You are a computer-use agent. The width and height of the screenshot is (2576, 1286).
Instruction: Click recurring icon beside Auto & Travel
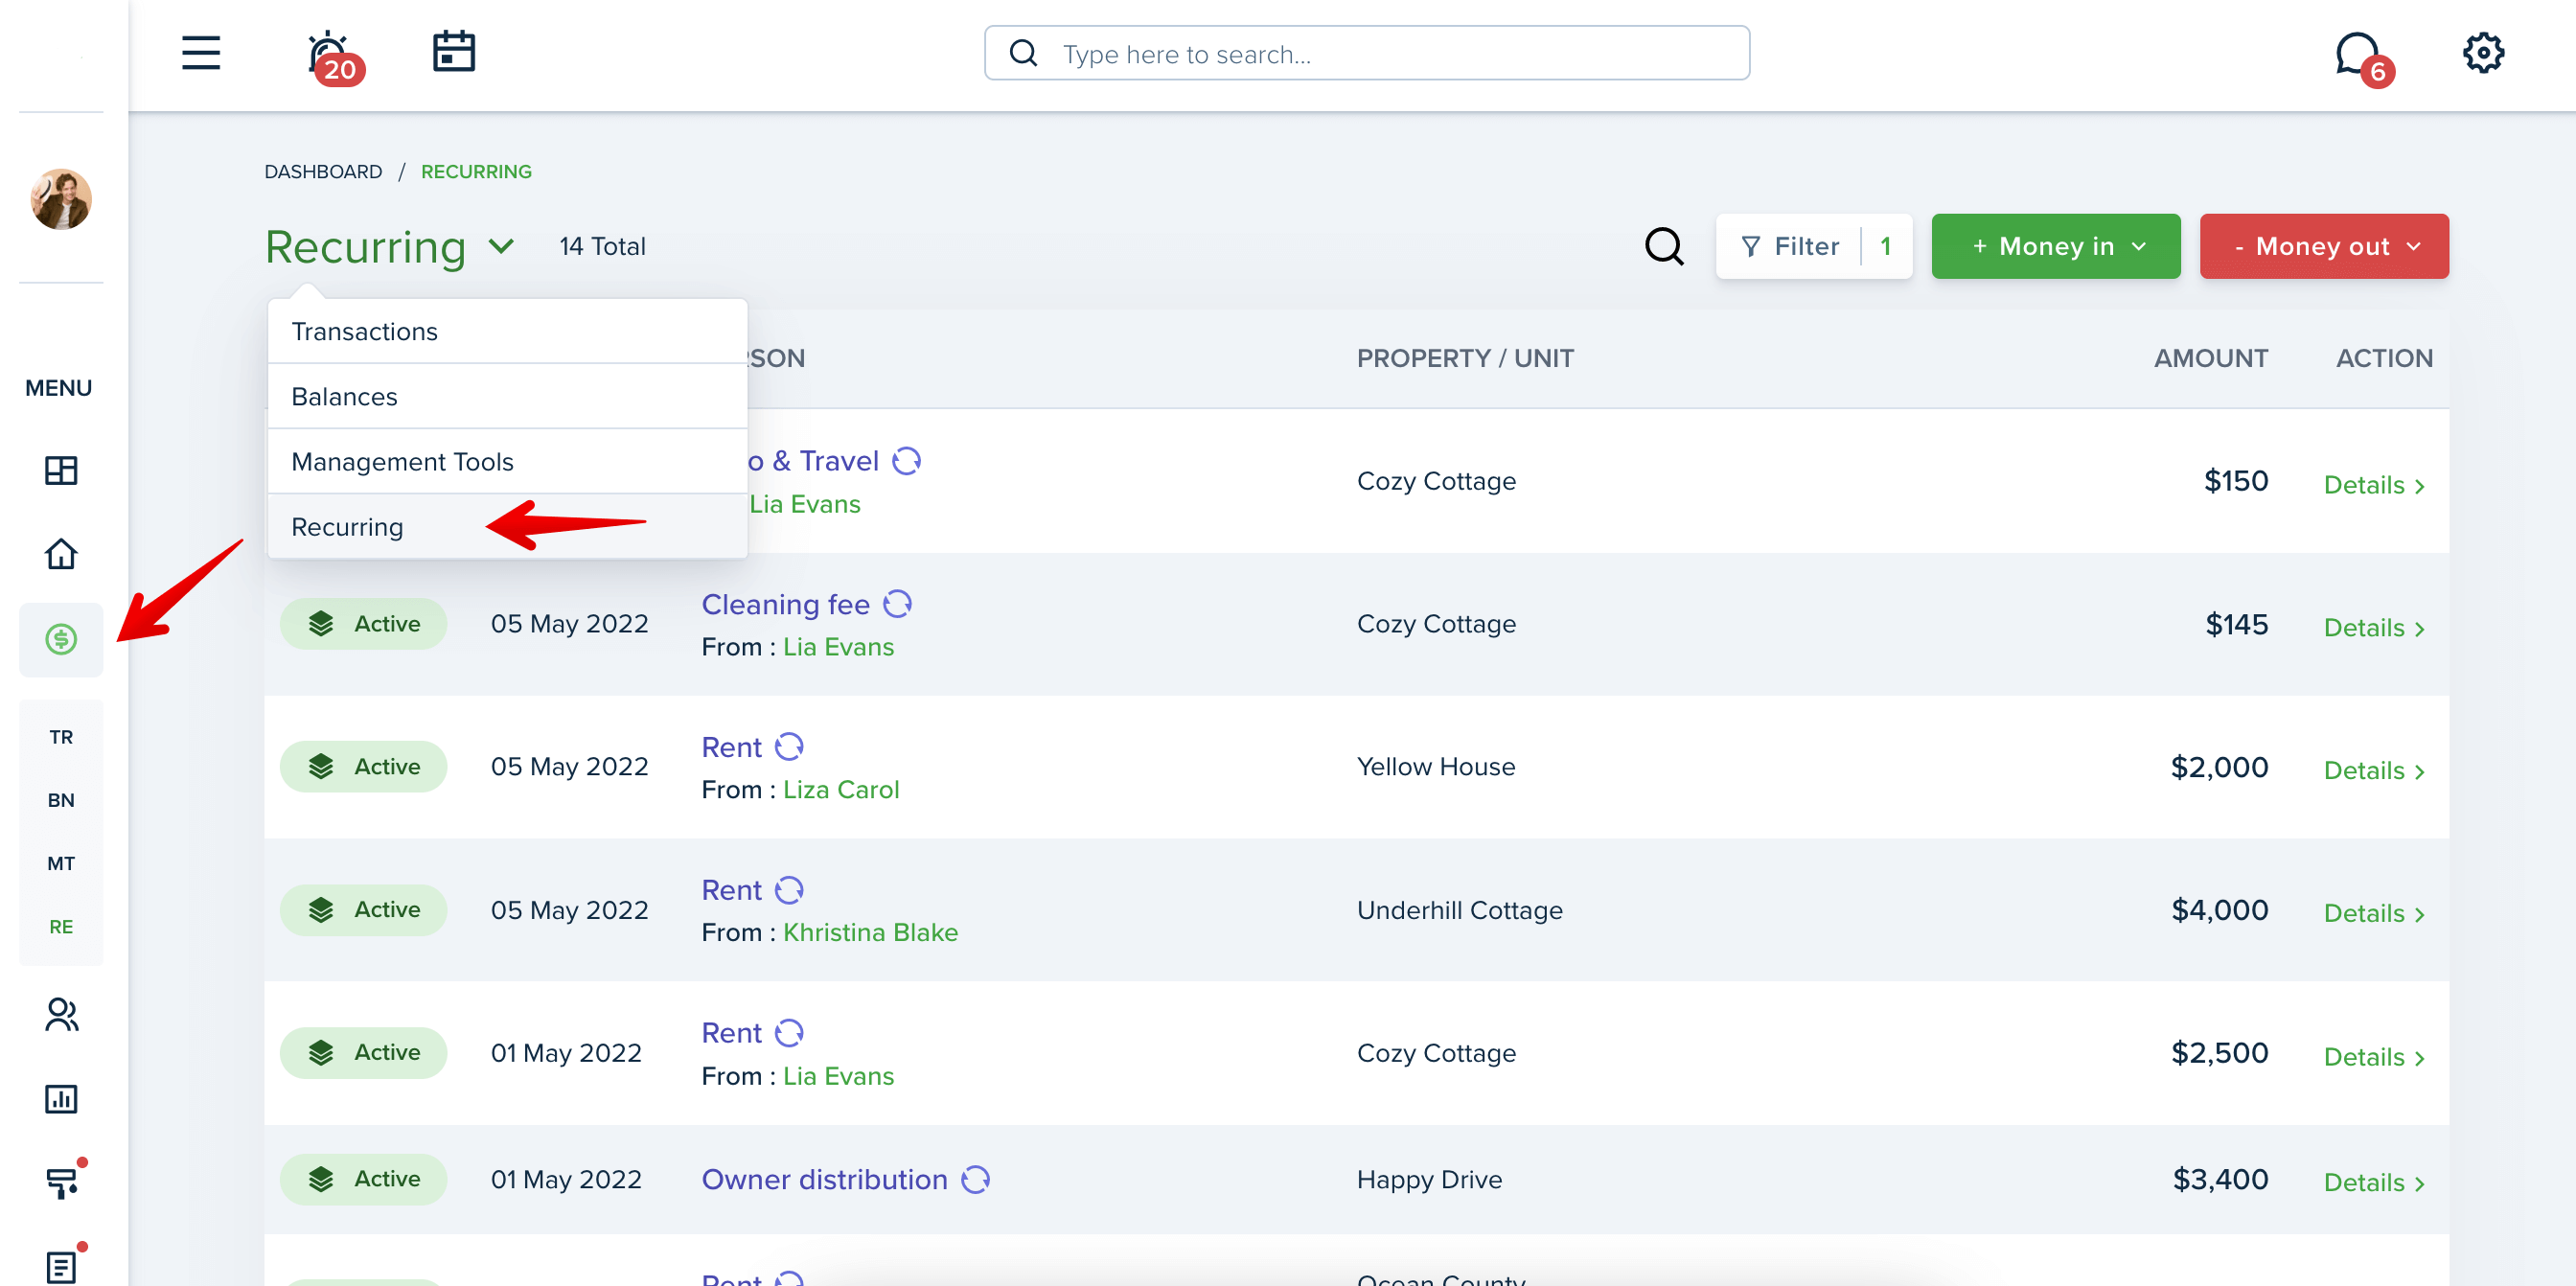pos(907,461)
